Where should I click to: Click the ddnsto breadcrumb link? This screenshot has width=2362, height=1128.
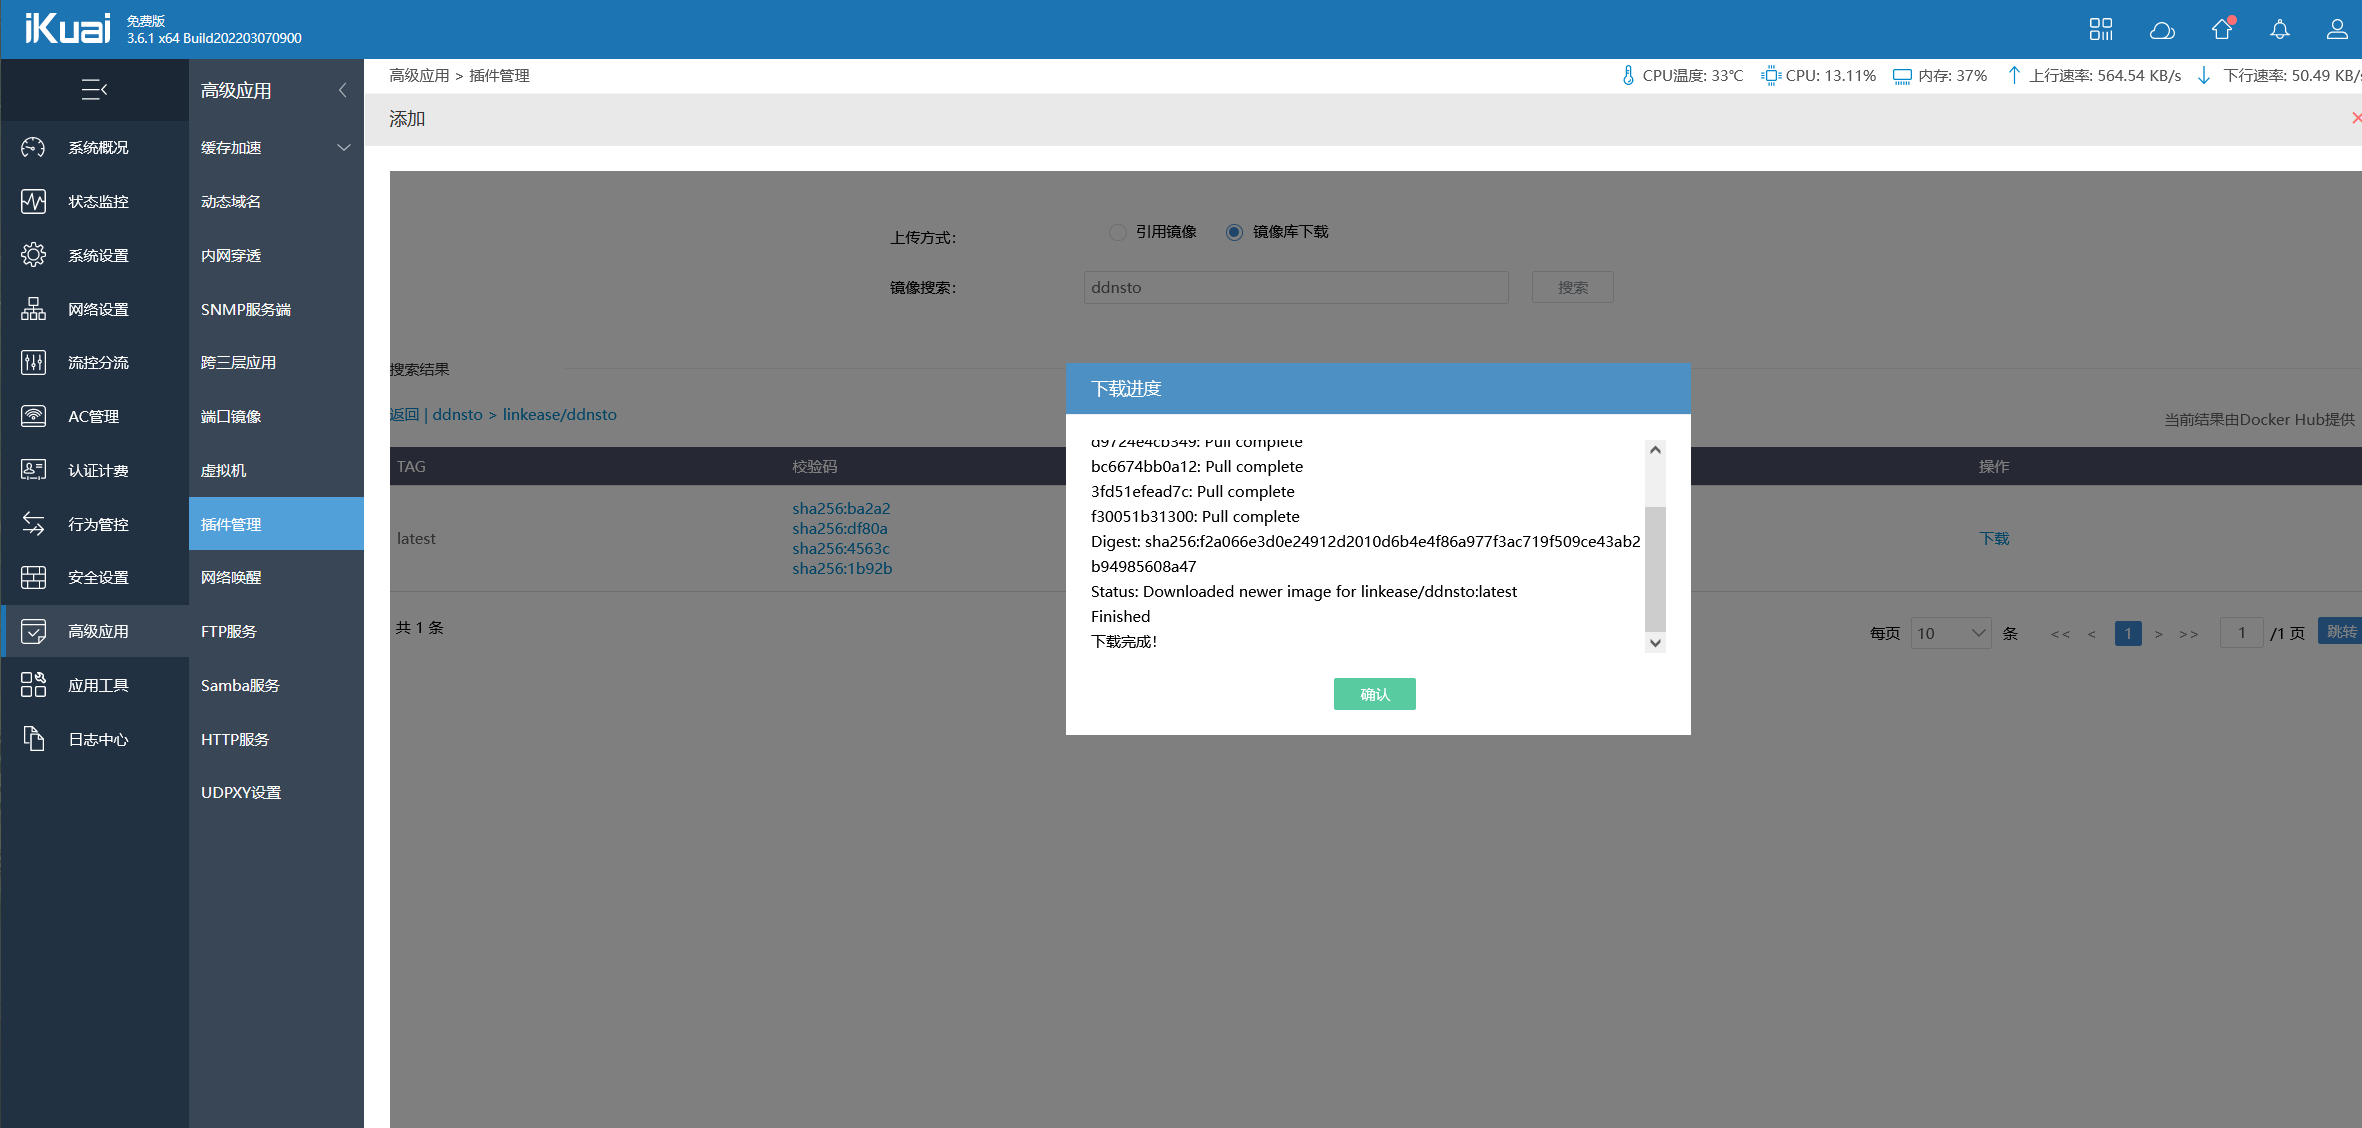(x=457, y=414)
